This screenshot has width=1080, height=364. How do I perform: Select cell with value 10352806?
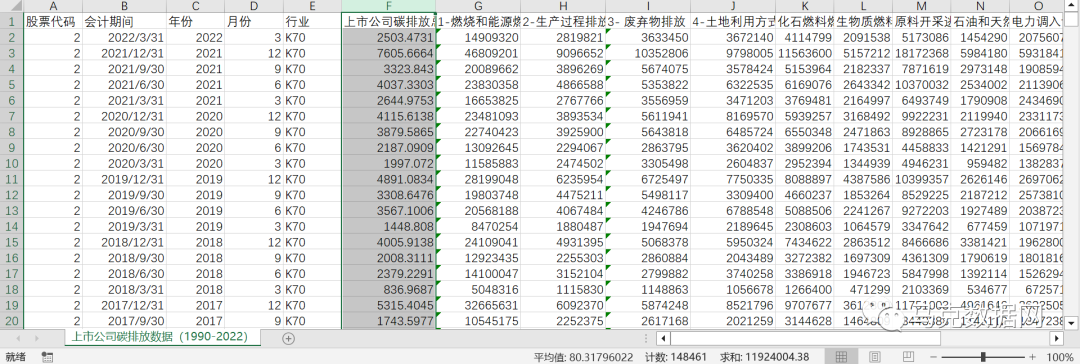click(648, 52)
